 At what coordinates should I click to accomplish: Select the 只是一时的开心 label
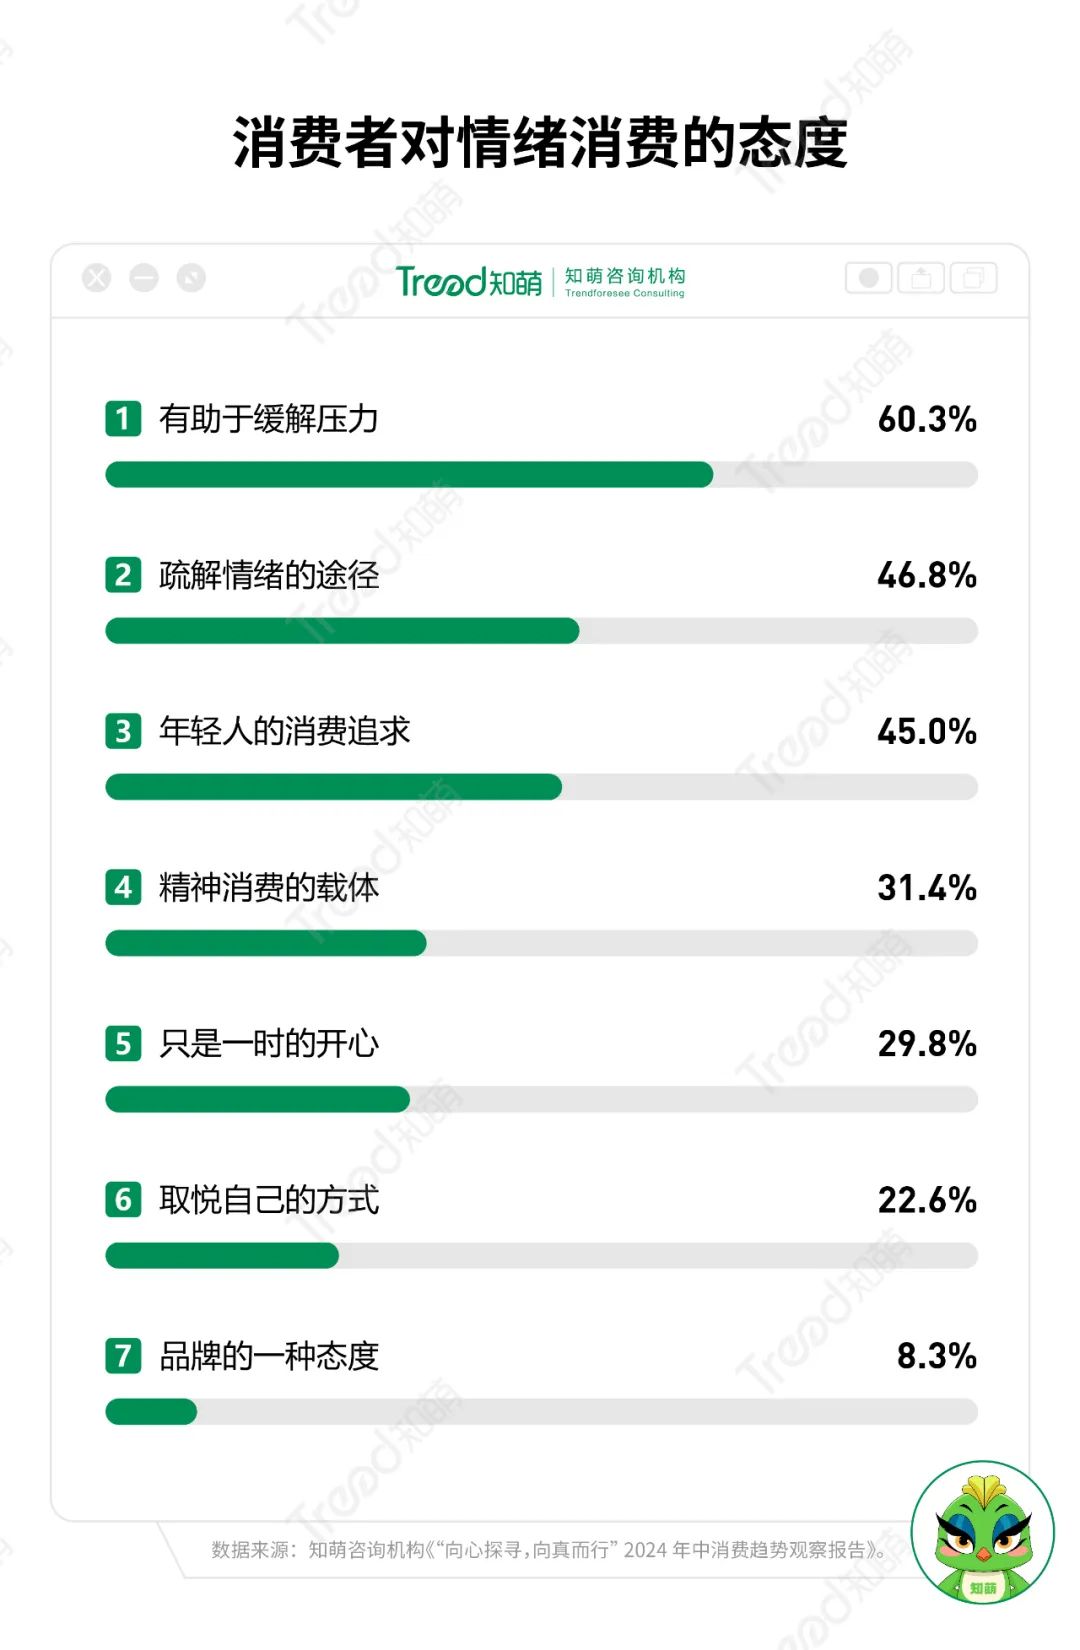269,1044
